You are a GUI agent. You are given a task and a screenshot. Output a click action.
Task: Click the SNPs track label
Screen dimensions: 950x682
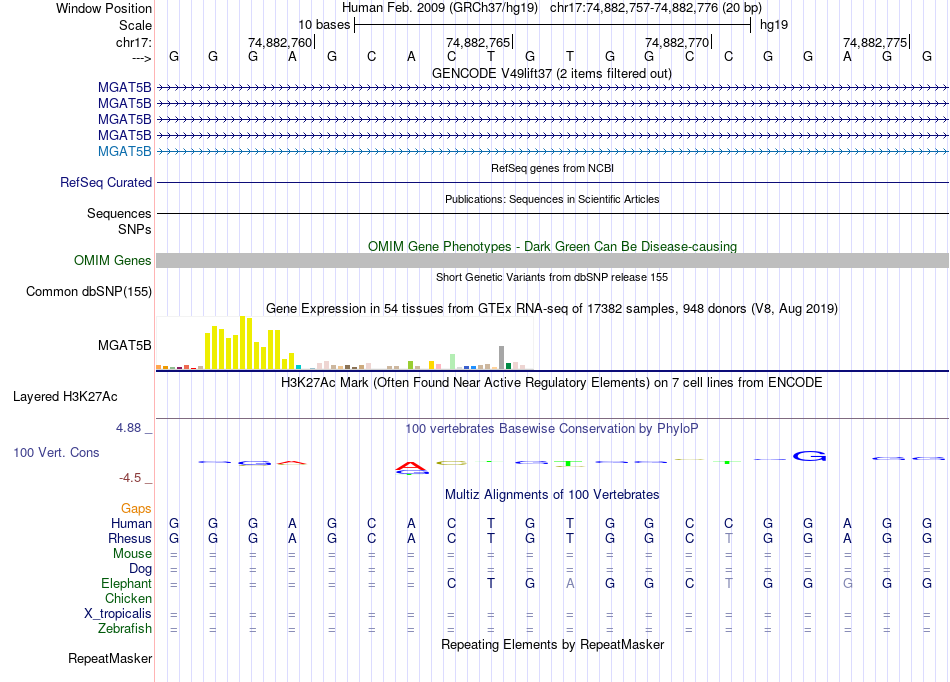(x=135, y=230)
